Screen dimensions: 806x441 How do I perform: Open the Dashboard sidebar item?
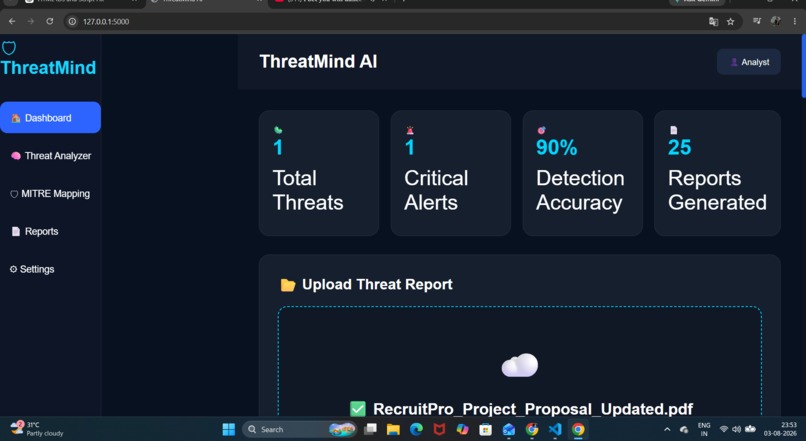point(50,118)
